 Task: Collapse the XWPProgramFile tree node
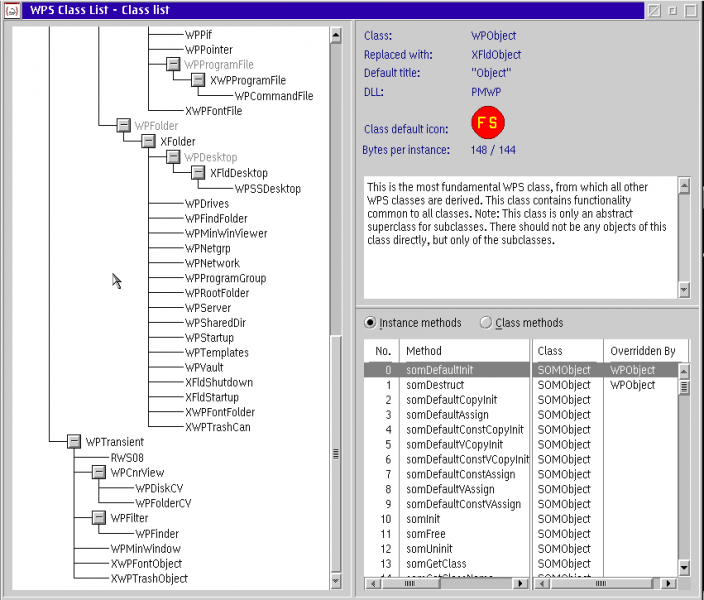tap(198, 80)
